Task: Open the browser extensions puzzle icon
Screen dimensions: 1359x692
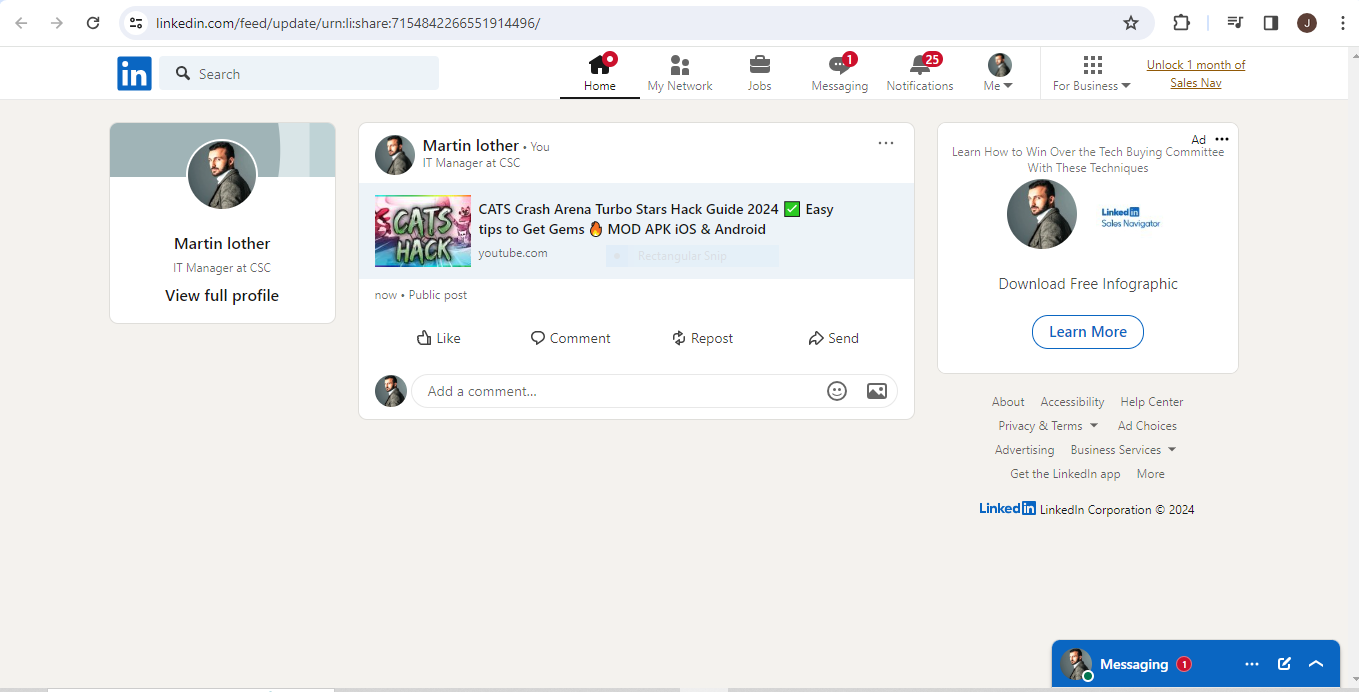Action: coord(1181,22)
